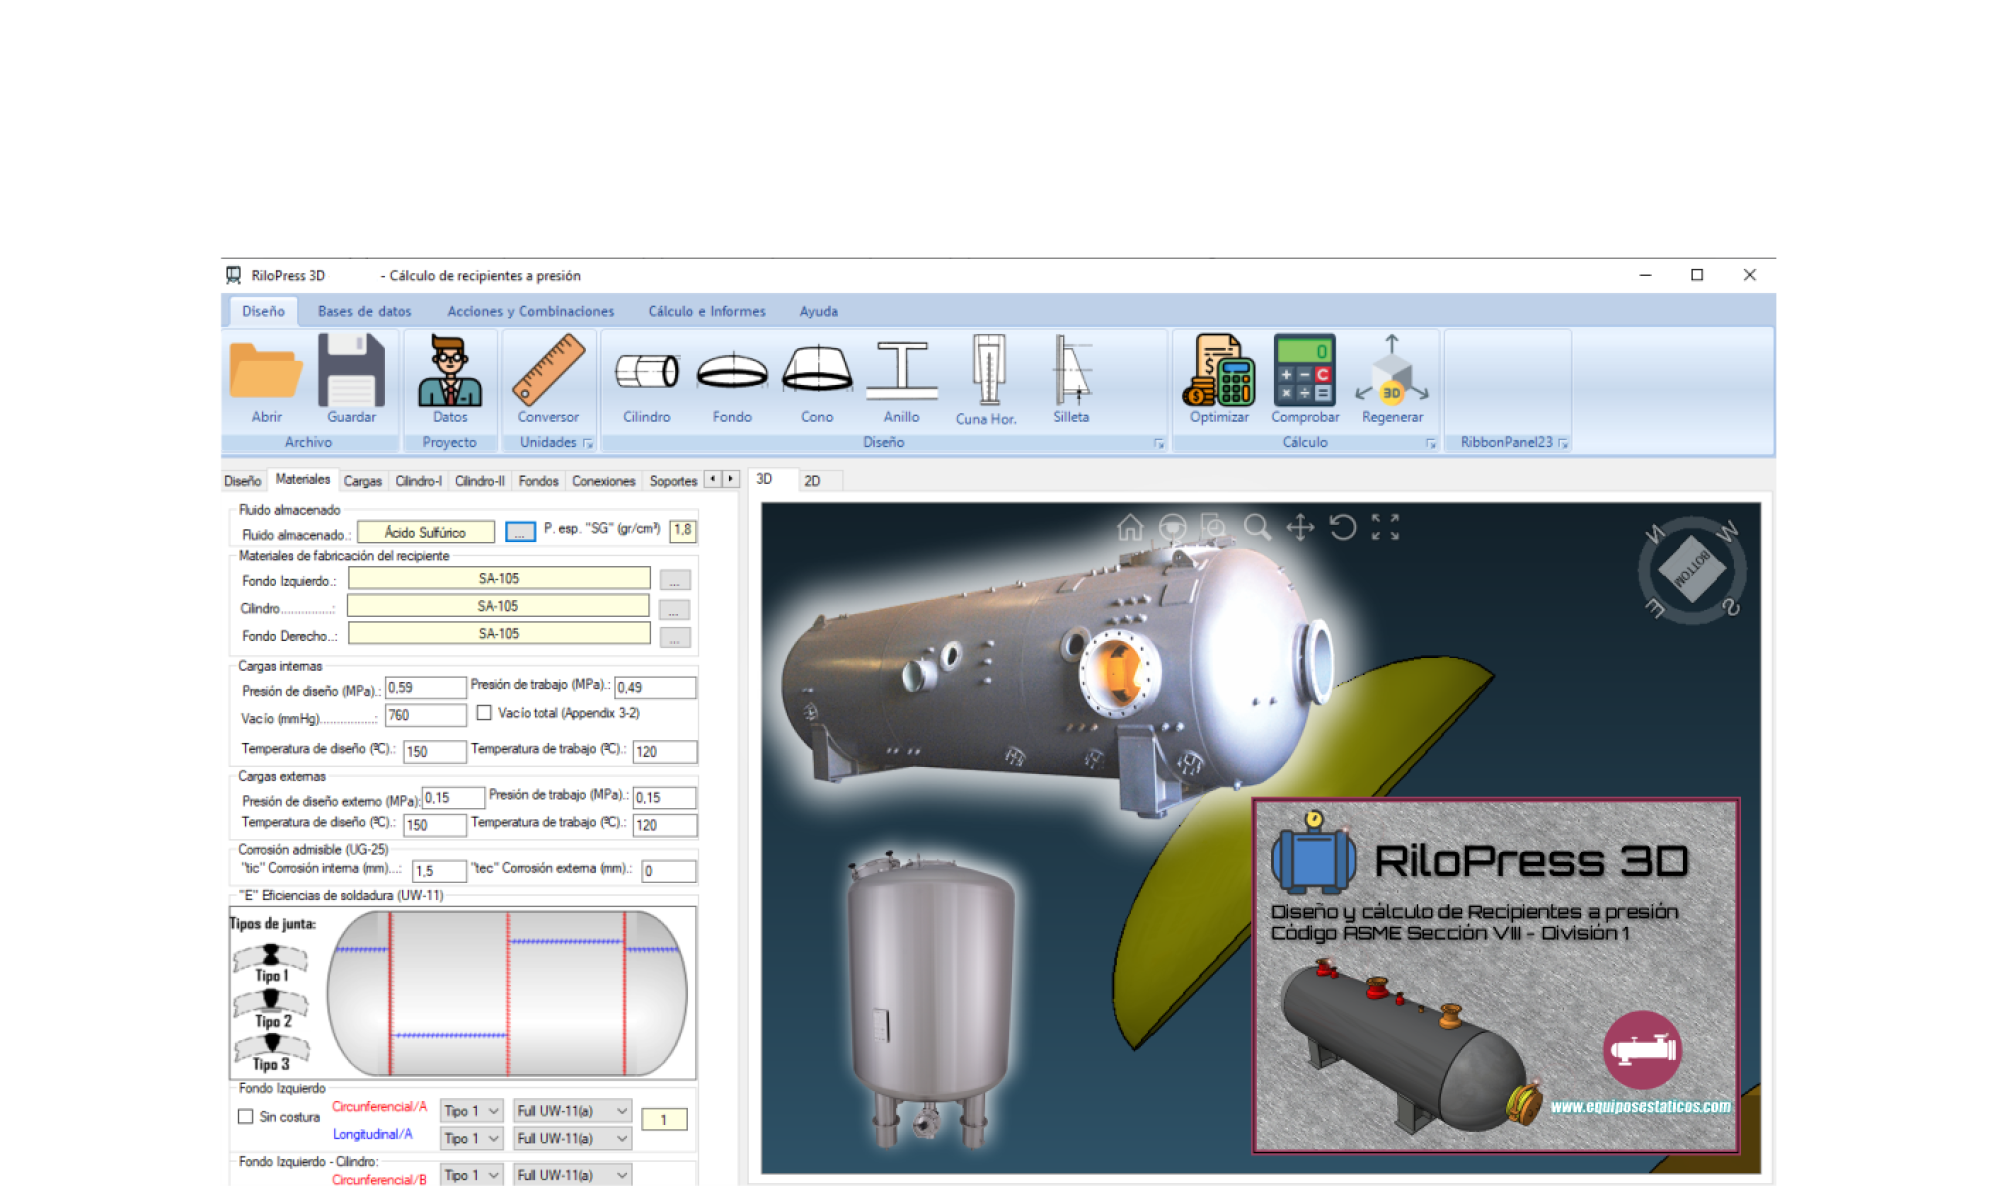Open the Cálculo e Informes ribbon tab
The height and width of the screenshot is (1200, 2000).
point(706,311)
